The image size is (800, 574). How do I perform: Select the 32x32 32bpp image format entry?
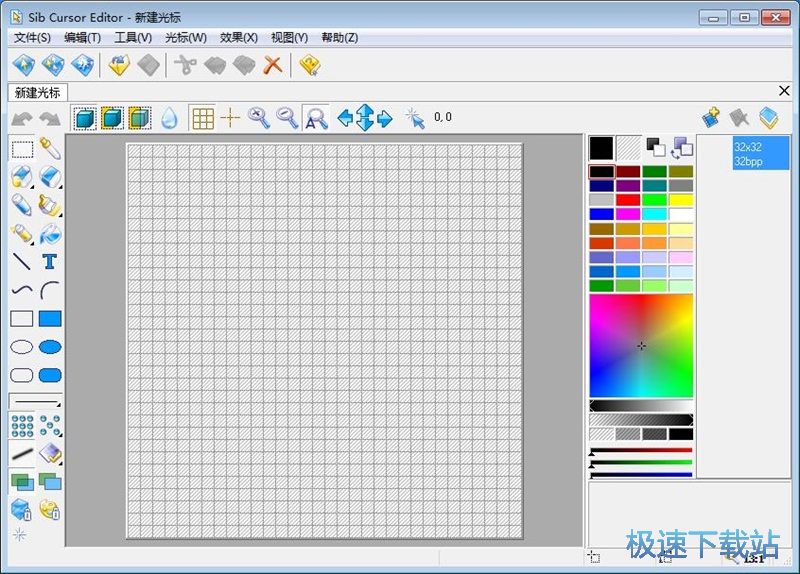click(761, 153)
